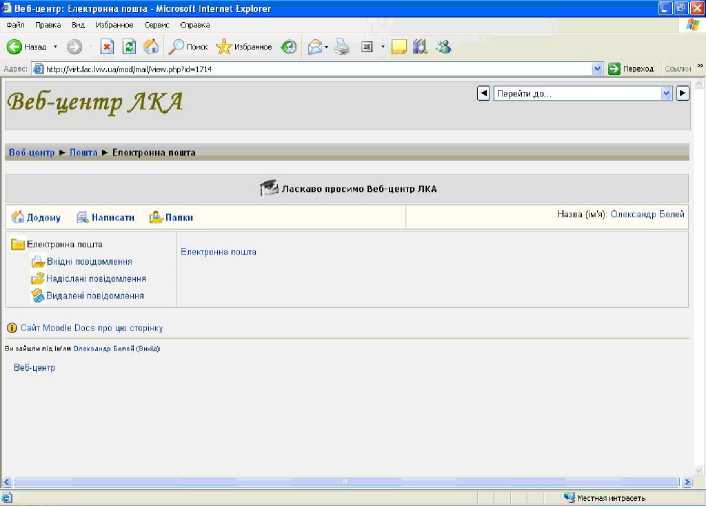
Task: Open the Back button history dropdown arrow
Action: pyautogui.click(x=55, y=46)
